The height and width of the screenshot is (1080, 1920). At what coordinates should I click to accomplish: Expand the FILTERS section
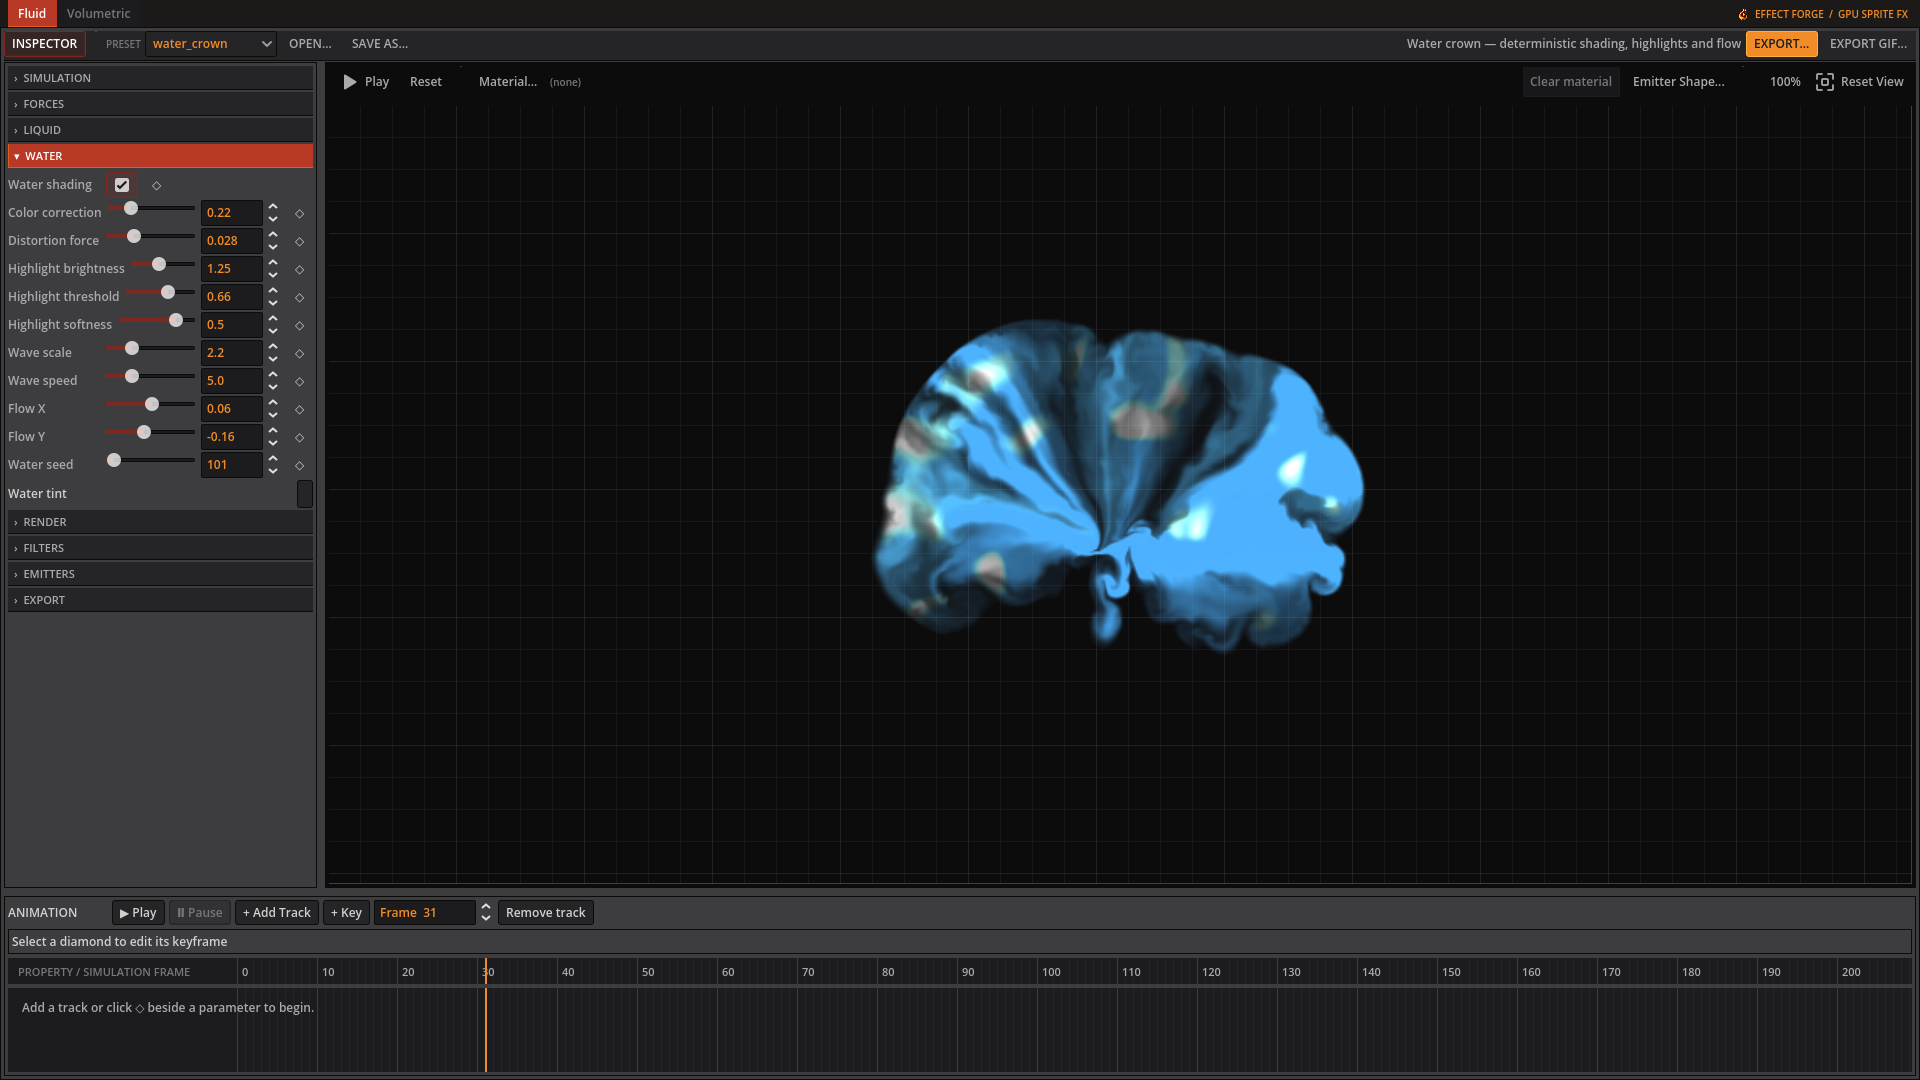point(160,548)
